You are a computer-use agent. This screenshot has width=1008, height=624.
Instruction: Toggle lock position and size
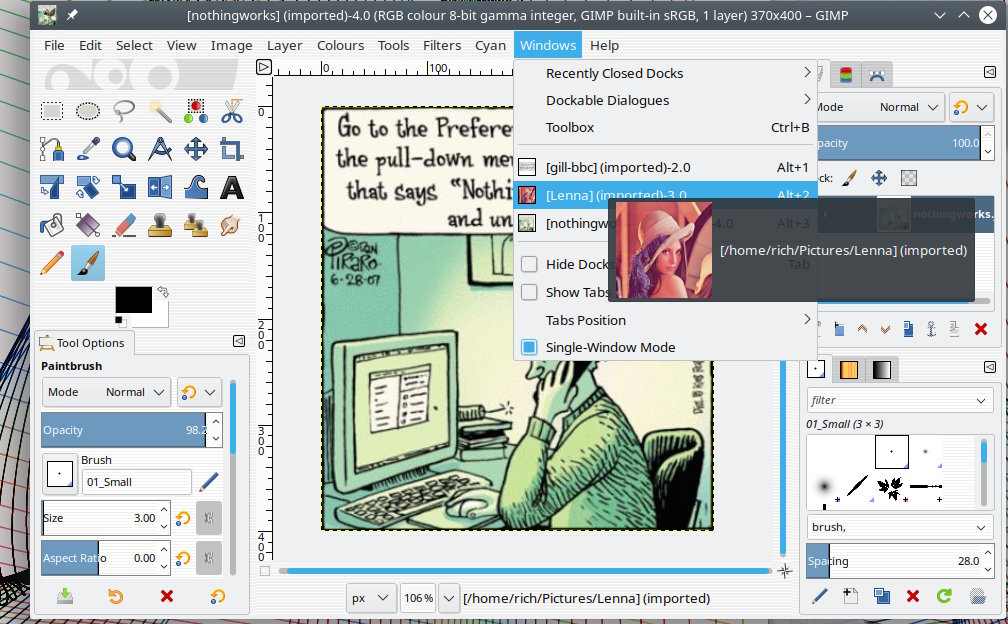(x=879, y=178)
